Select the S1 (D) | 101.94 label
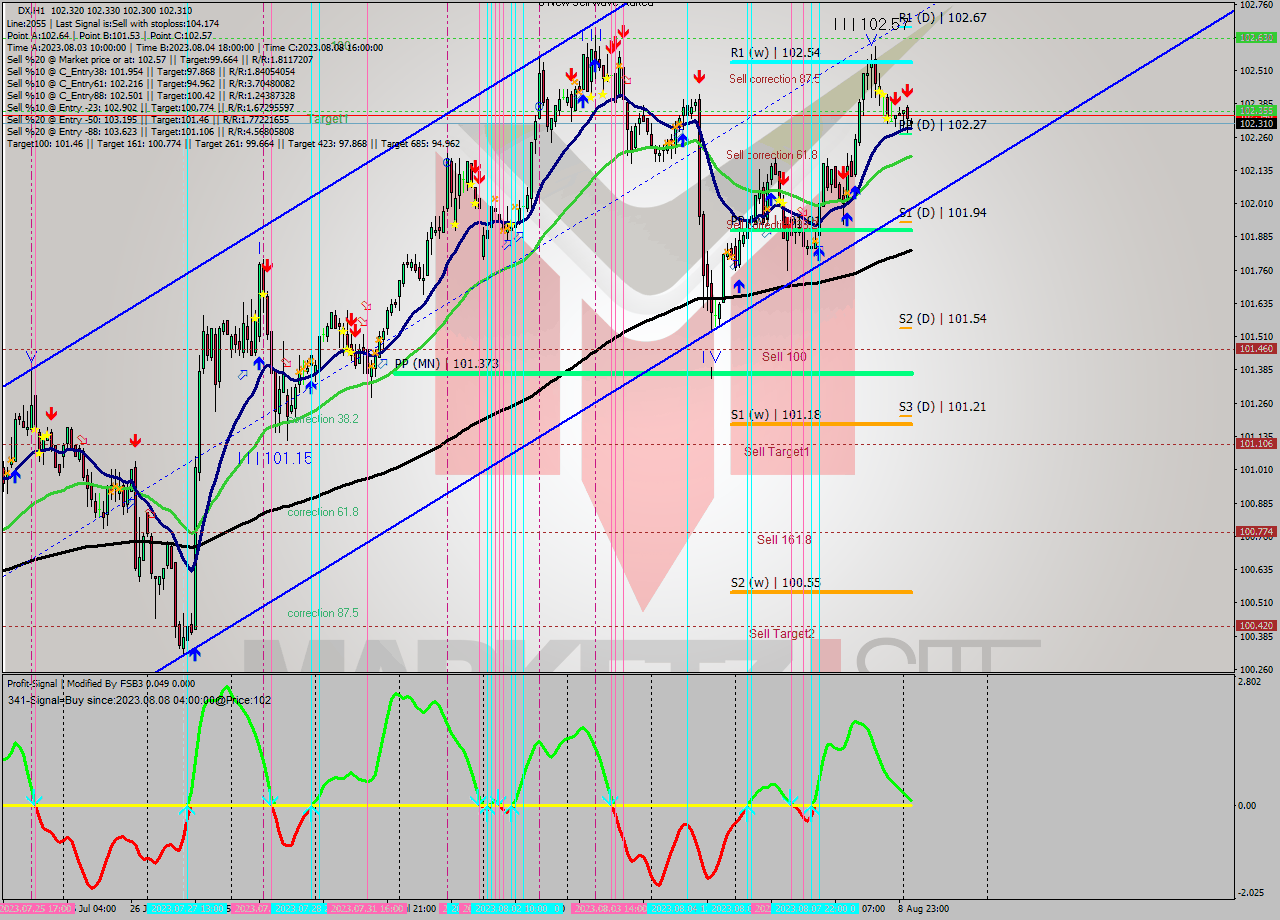 (x=943, y=213)
